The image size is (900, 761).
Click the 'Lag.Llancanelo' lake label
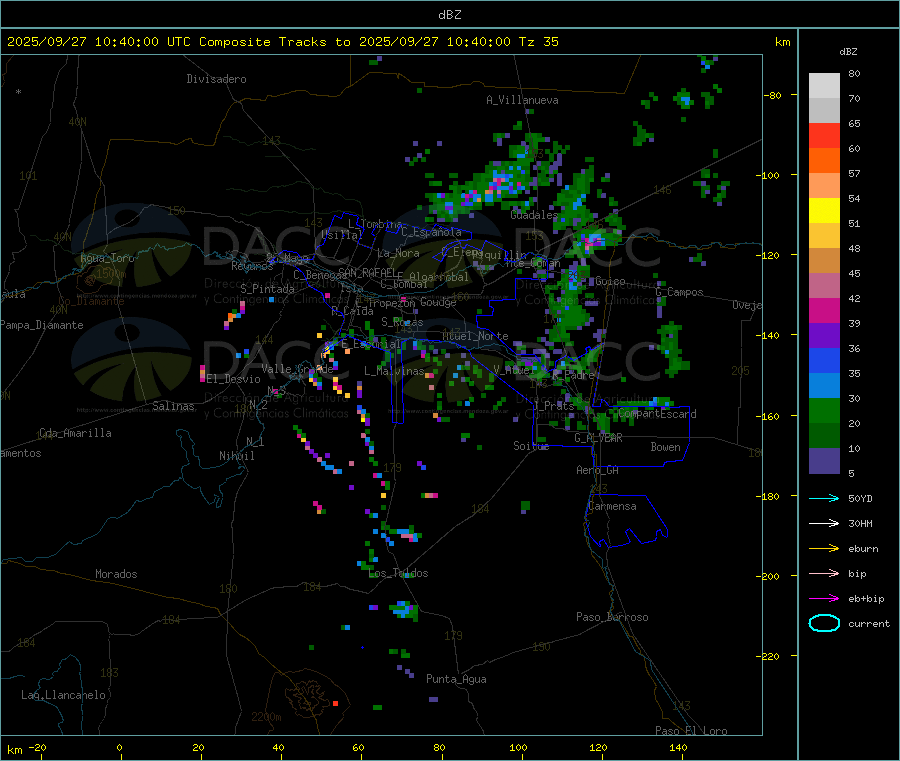tap(64, 695)
